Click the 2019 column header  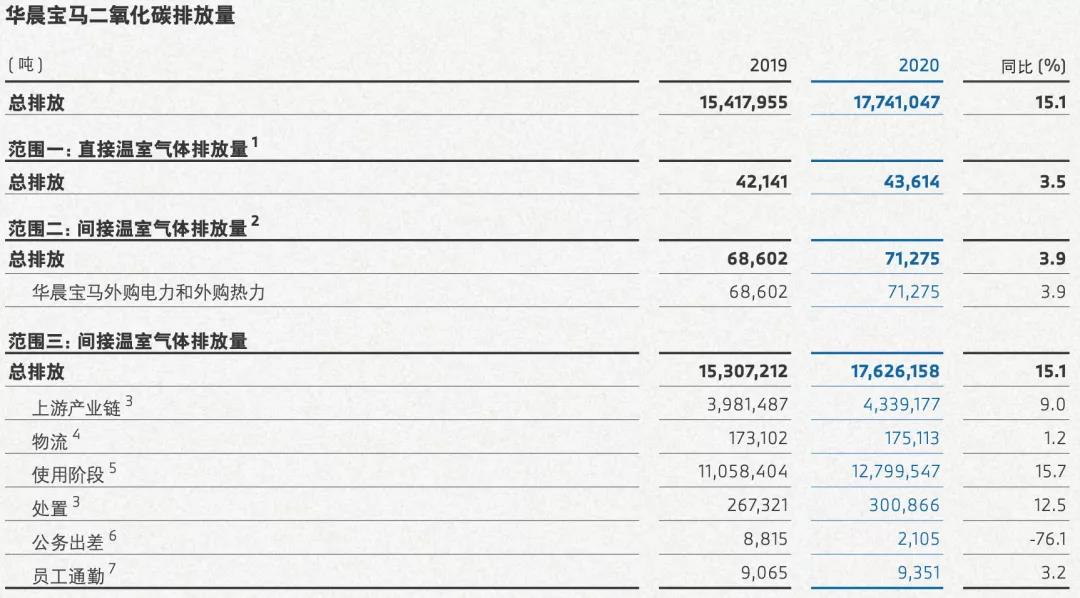(x=768, y=65)
